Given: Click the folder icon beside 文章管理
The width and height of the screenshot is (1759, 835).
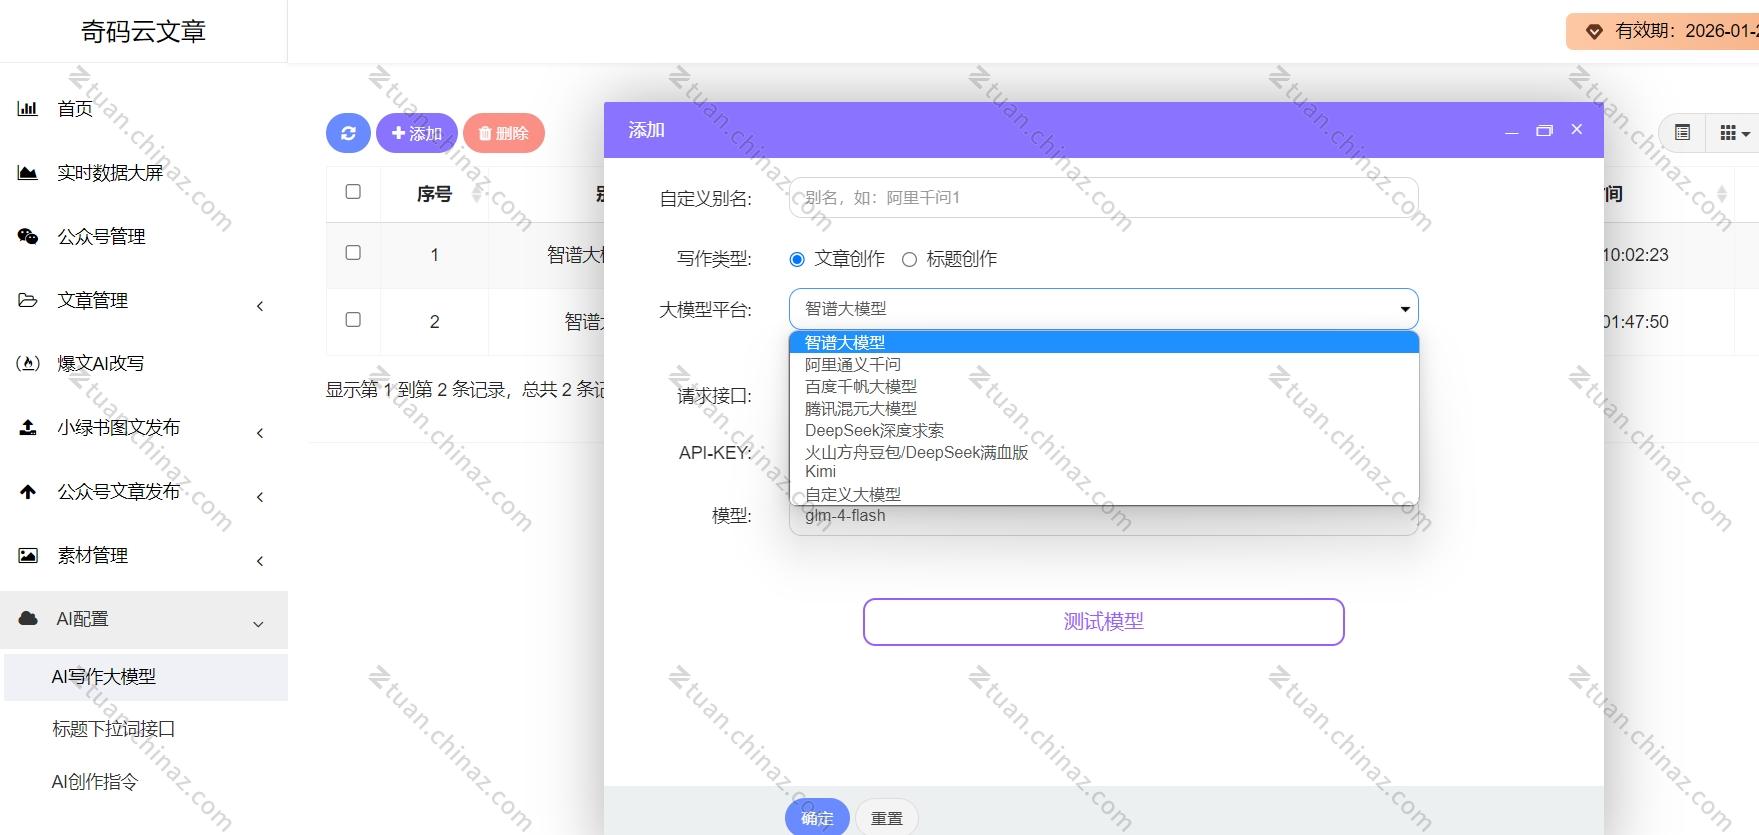Looking at the screenshot, I should 28,300.
